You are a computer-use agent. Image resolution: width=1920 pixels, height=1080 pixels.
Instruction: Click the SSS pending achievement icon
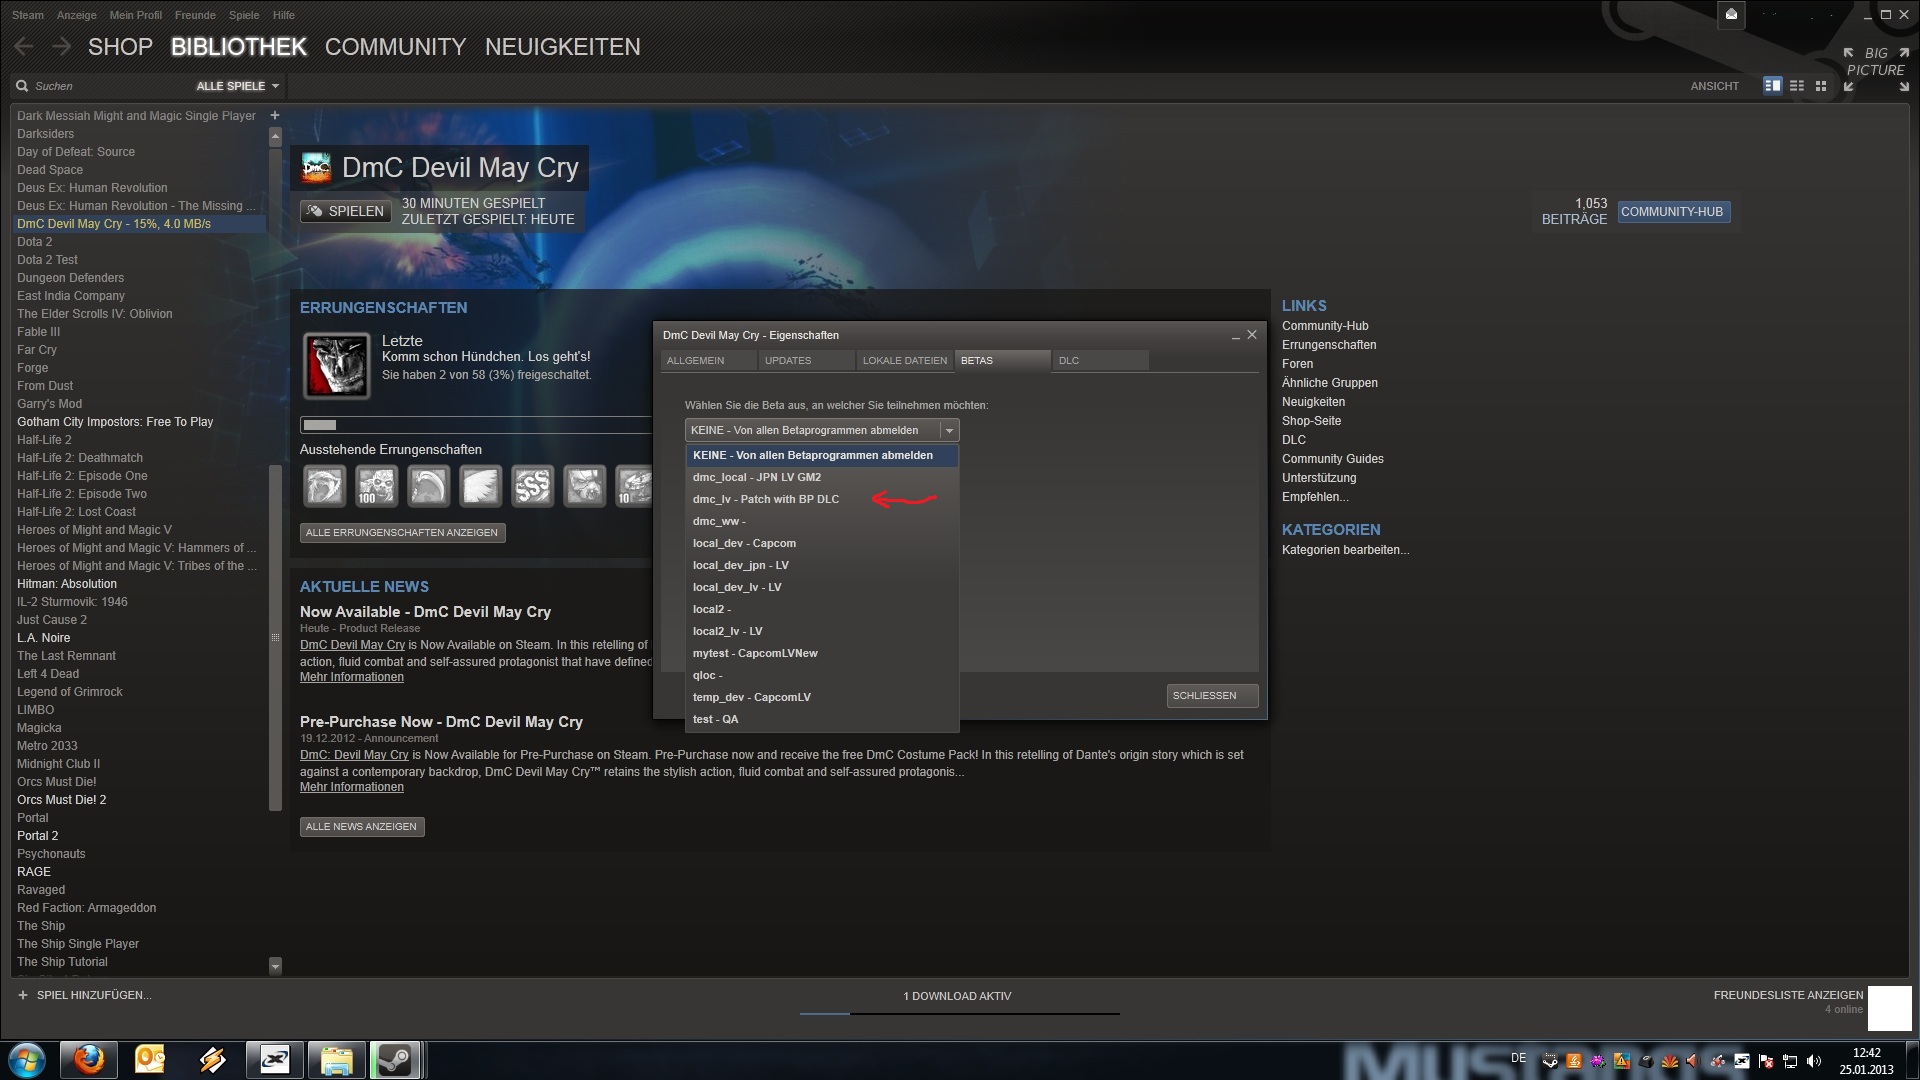[x=532, y=487]
